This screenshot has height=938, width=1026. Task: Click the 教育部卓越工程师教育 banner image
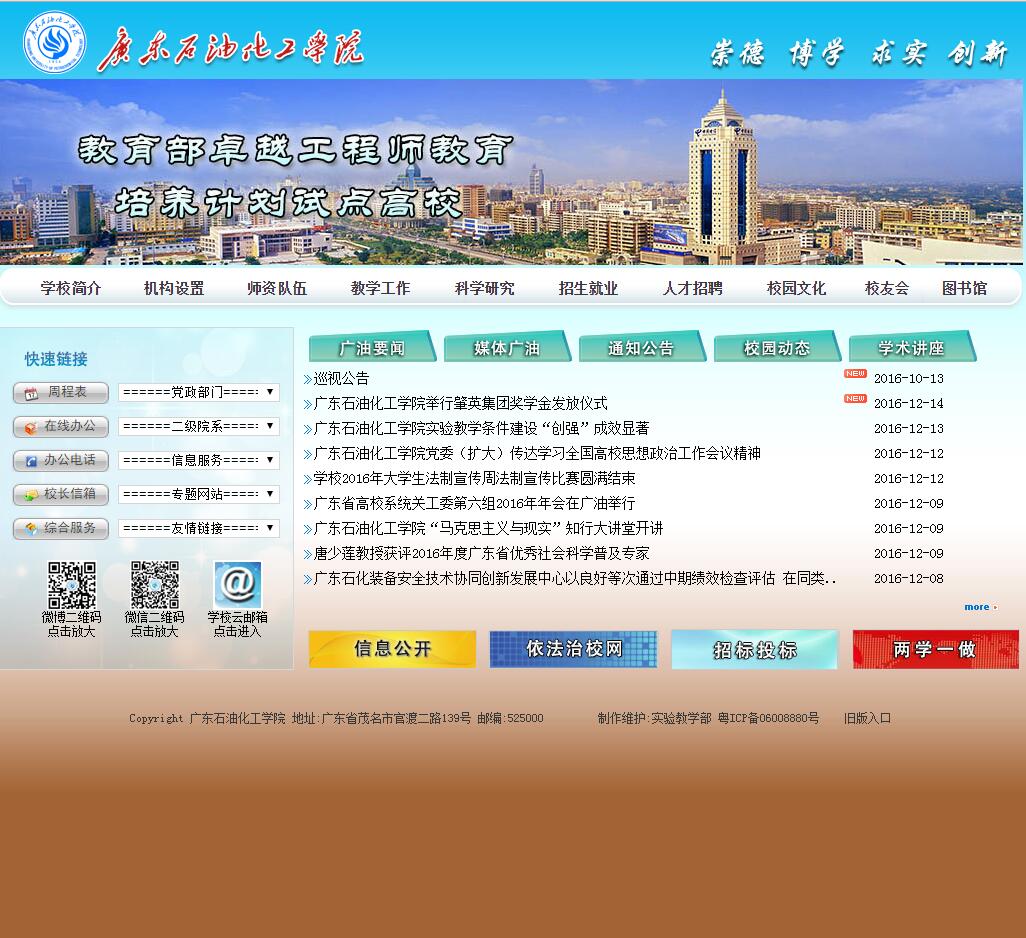tap(511, 172)
